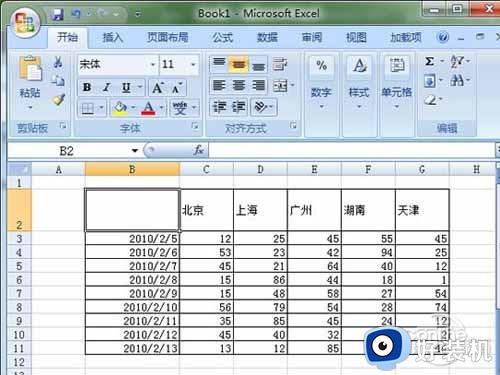Click the Fill down icon
This screenshot has width=500, height=375.
pos(429,81)
